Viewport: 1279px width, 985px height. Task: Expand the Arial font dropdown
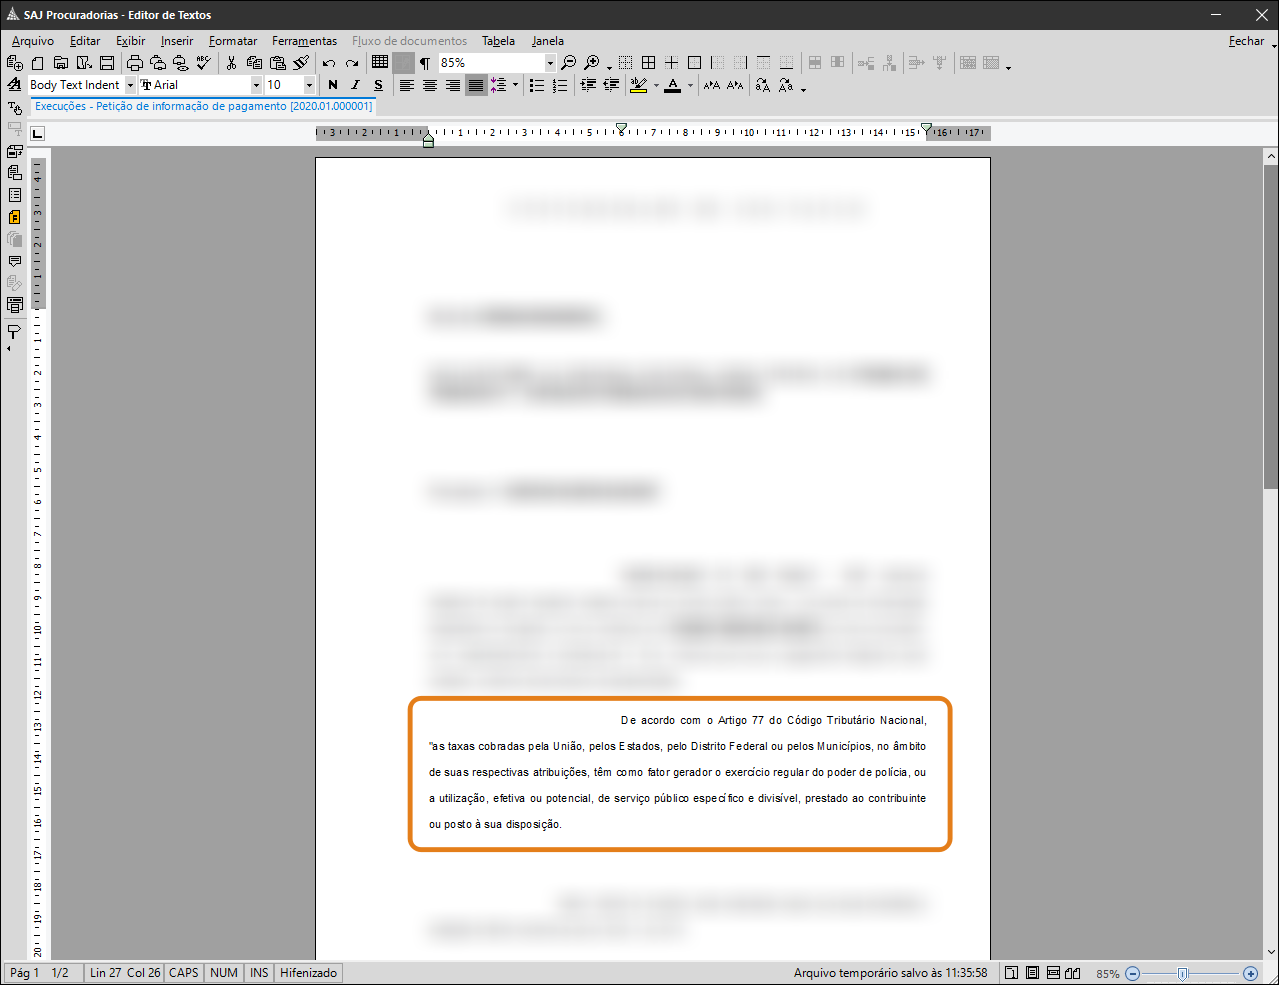[256, 86]
